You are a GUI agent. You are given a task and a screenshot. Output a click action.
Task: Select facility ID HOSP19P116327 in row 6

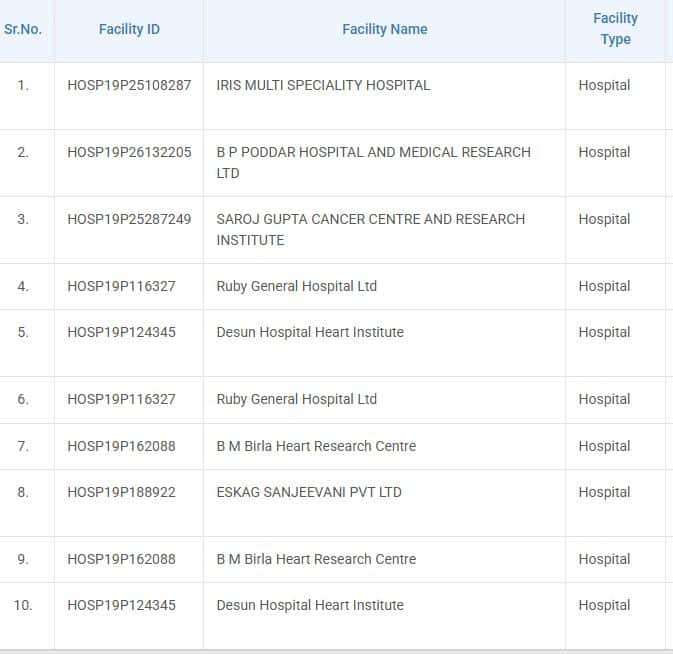coord(121,399)
